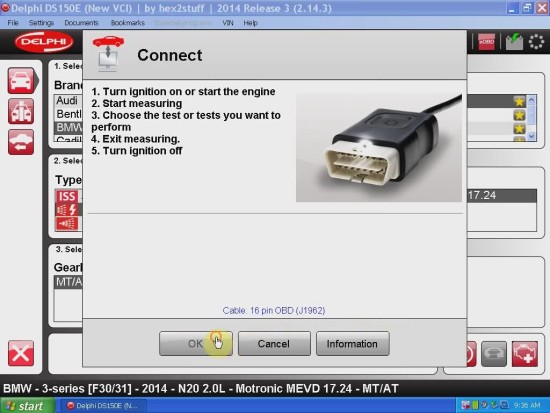
Task: Click the Cable: 16 pin OBD (J1962) text
Action: point(274,311)
